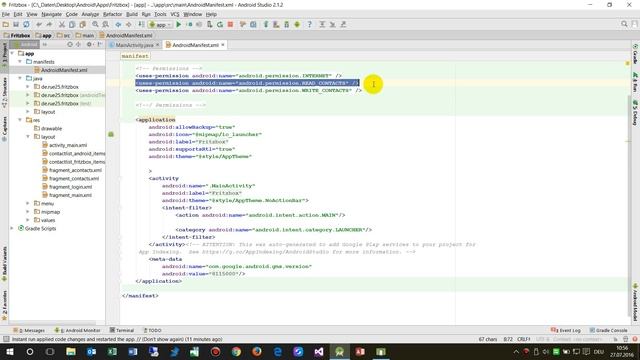Screen dimensions: 640x360
Task: Click the Copy toolbar icon
Action: point(72,24)
